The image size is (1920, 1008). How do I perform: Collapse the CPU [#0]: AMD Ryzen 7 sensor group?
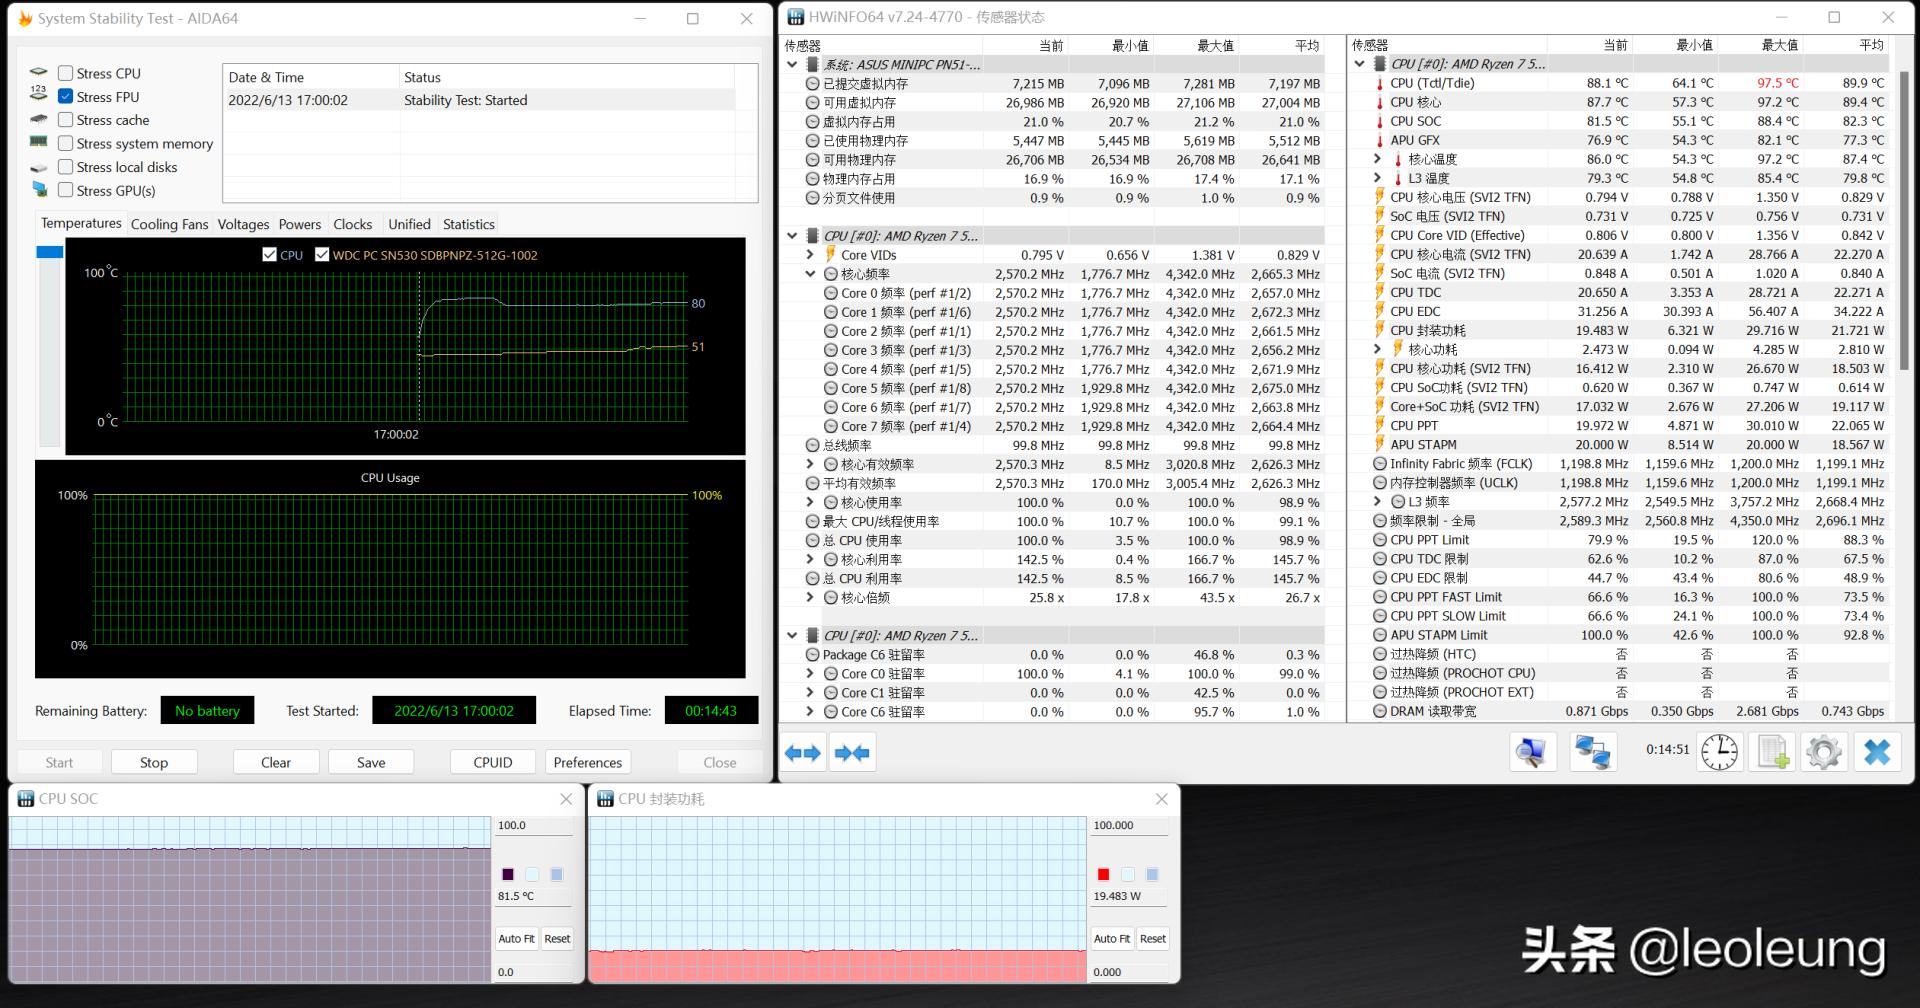791,235
